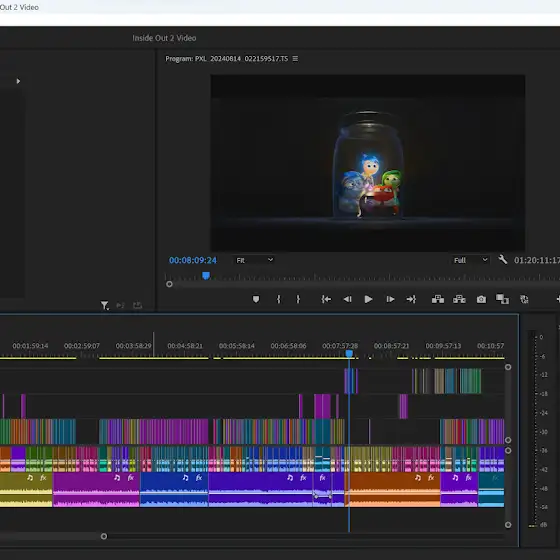560x560 pixels.
Task: Click the Program monitor playhead marker
Action: point(206,275)
